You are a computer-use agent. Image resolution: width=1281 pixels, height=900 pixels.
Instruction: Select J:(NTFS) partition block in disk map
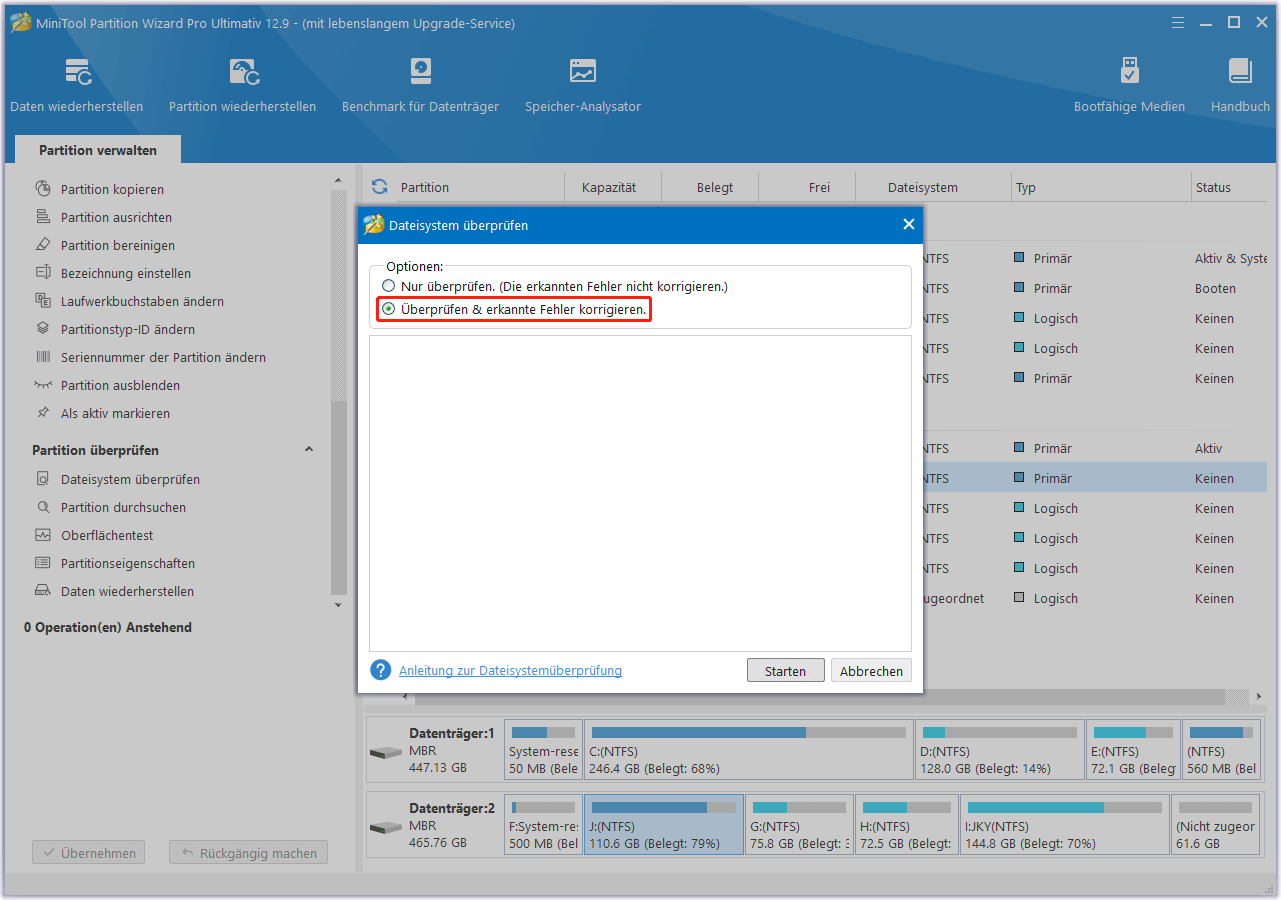(664, 825)
